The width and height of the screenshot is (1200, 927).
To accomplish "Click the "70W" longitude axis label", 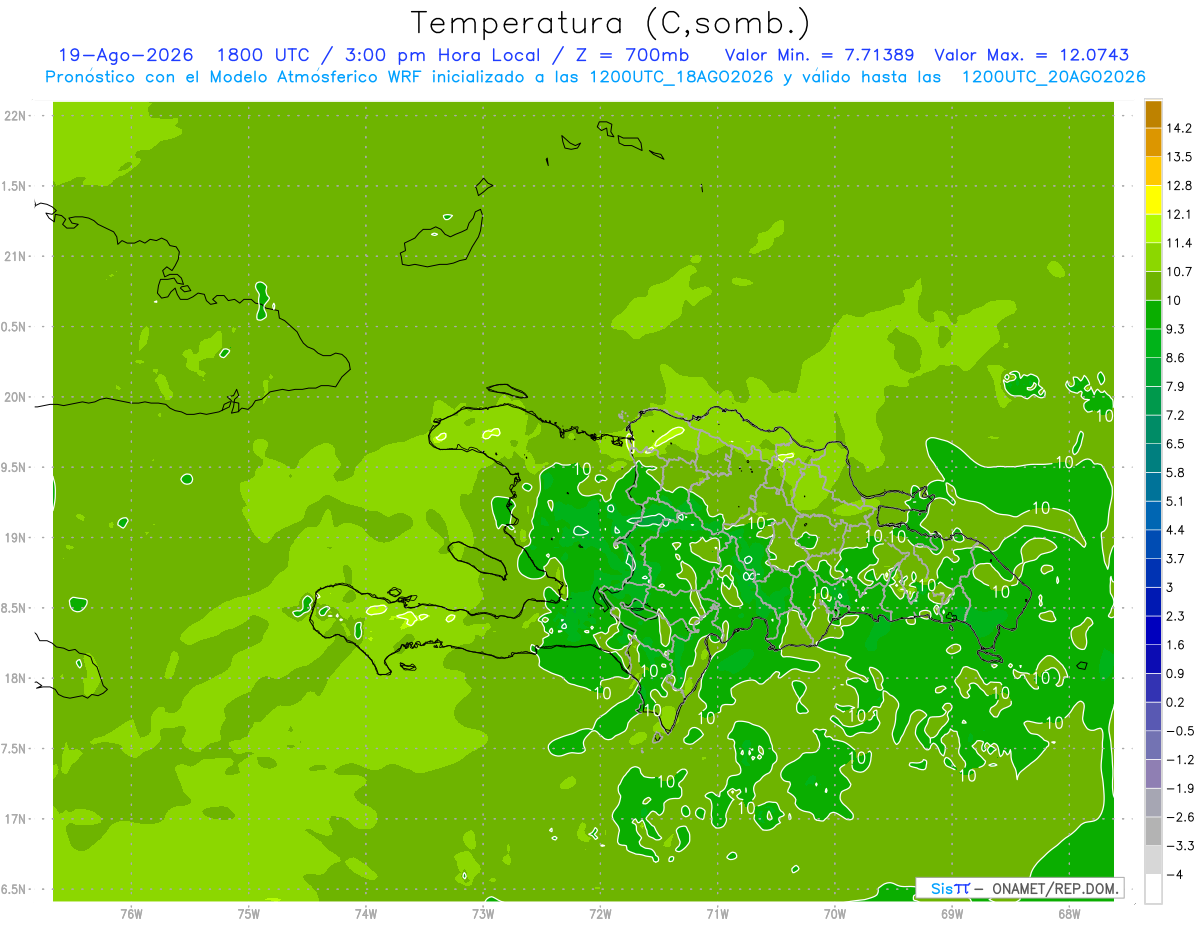I will tap(835, 913).
